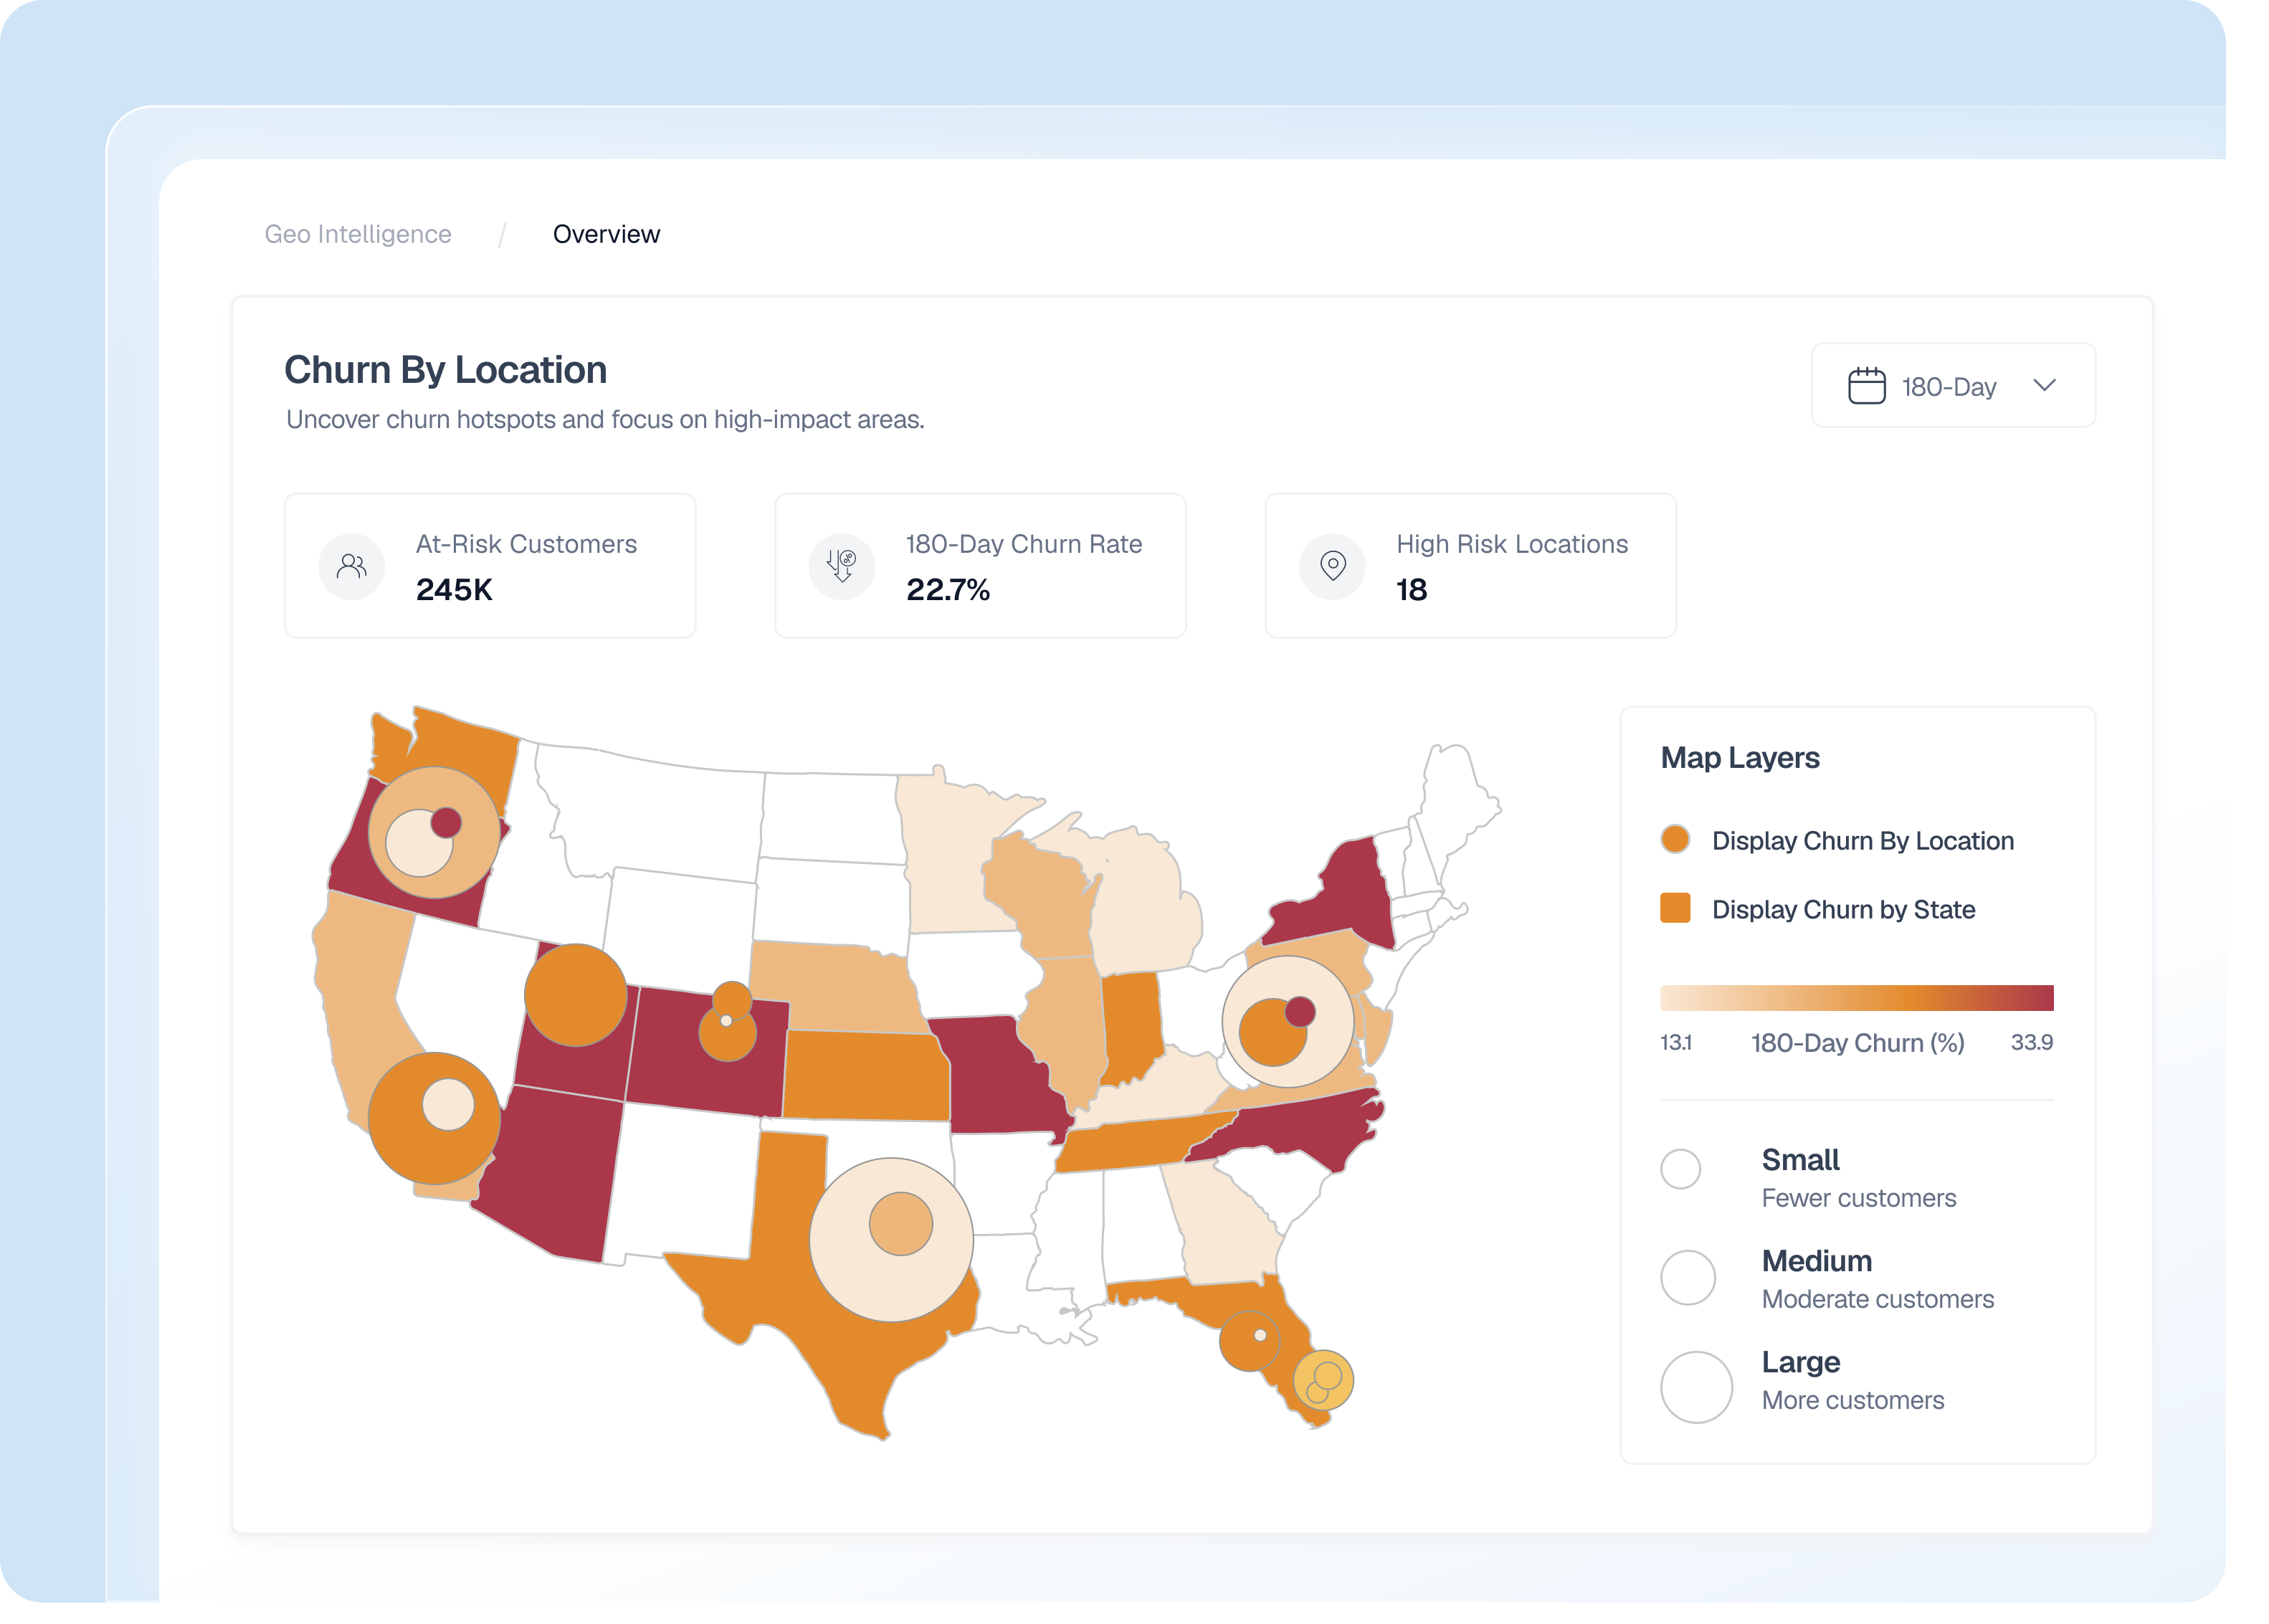Click the 180-Day Churn gradient scale bar
The height and width of the screenshot is (1624, 2269).
point(1856,998)
